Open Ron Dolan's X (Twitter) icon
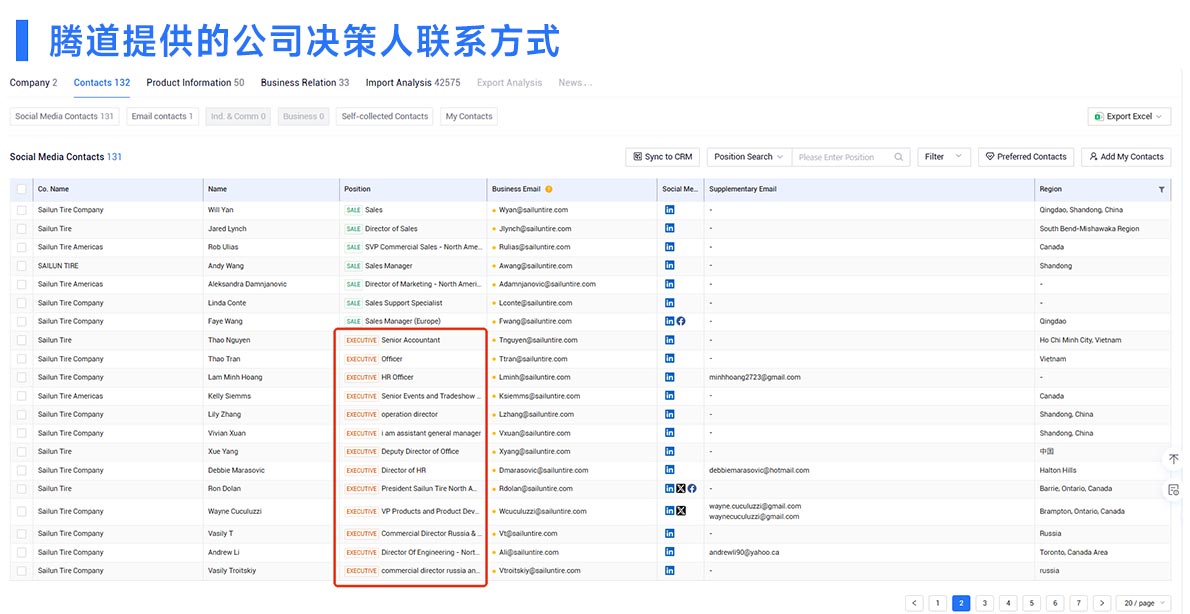1190x614 pixels. [x=681, y=489]
